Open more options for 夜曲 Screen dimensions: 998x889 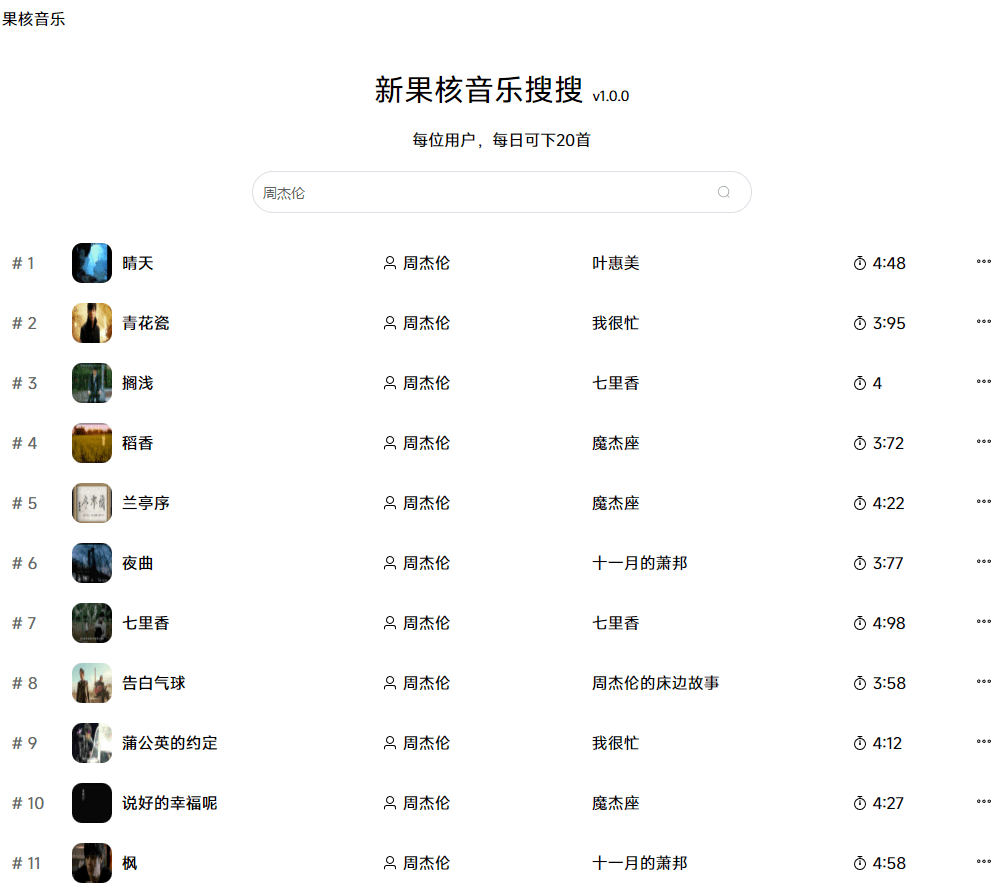pos(983,562)
